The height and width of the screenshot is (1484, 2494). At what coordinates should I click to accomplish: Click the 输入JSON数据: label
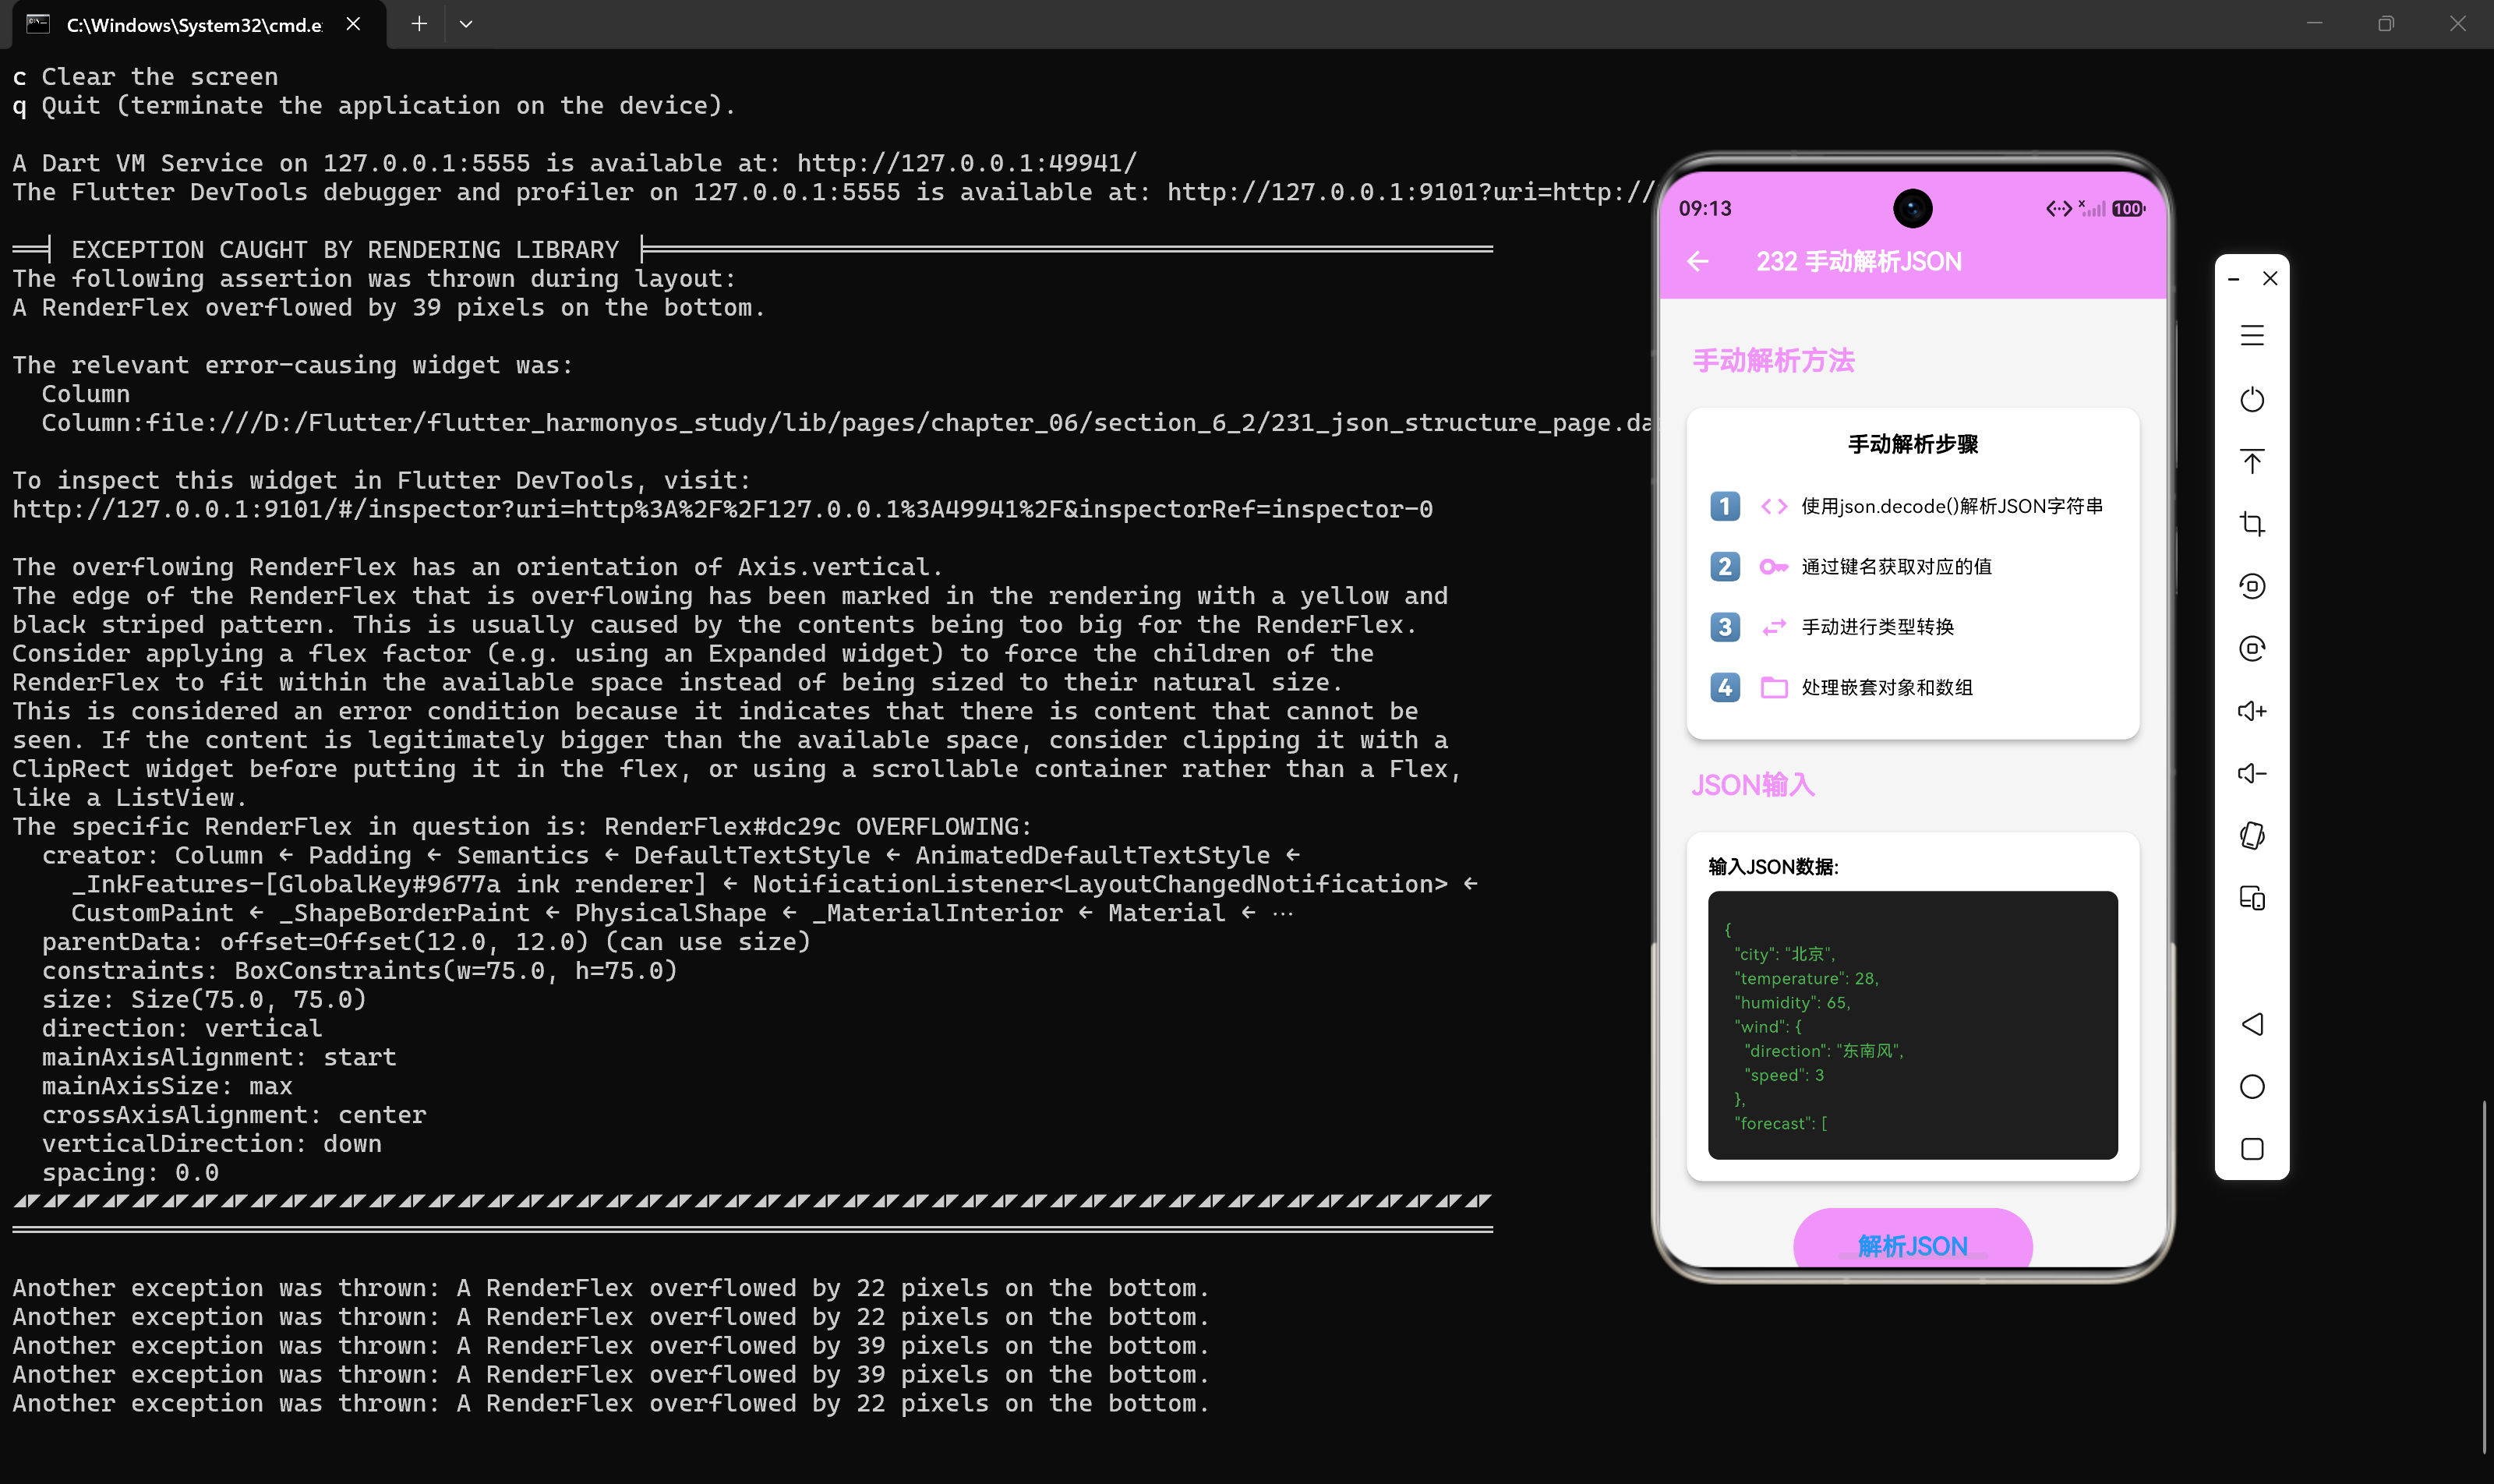point(1773,866)
